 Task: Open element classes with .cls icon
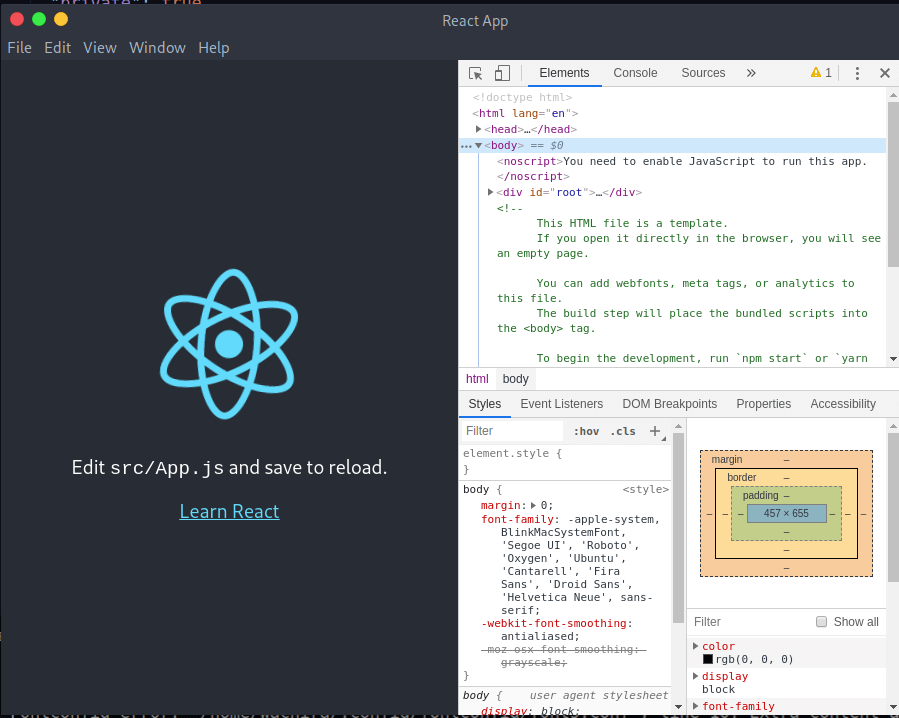tap(622, 431)
